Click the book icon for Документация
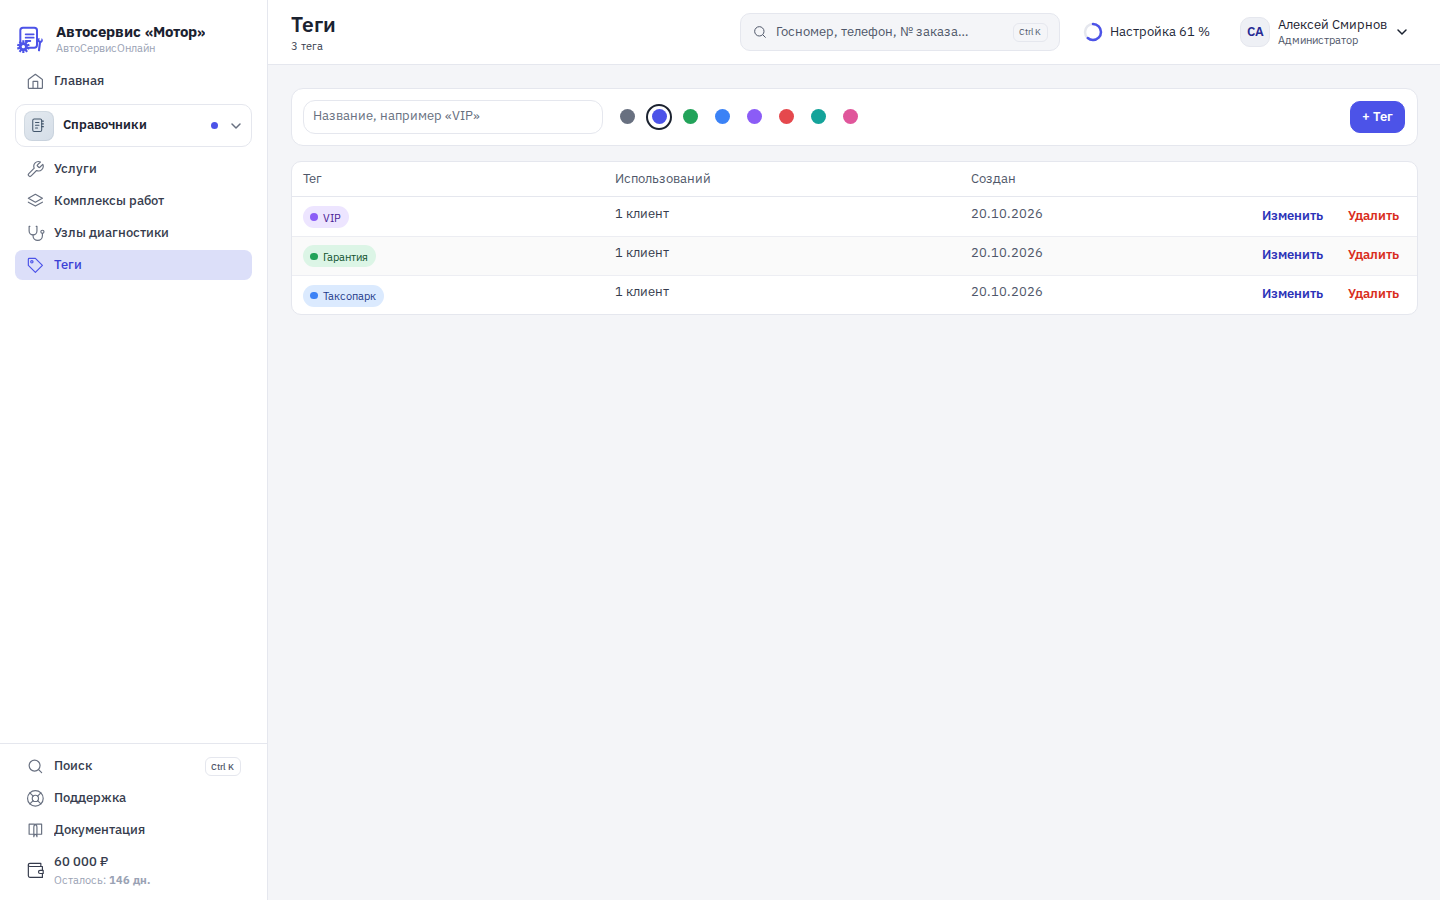 (36, 830)
